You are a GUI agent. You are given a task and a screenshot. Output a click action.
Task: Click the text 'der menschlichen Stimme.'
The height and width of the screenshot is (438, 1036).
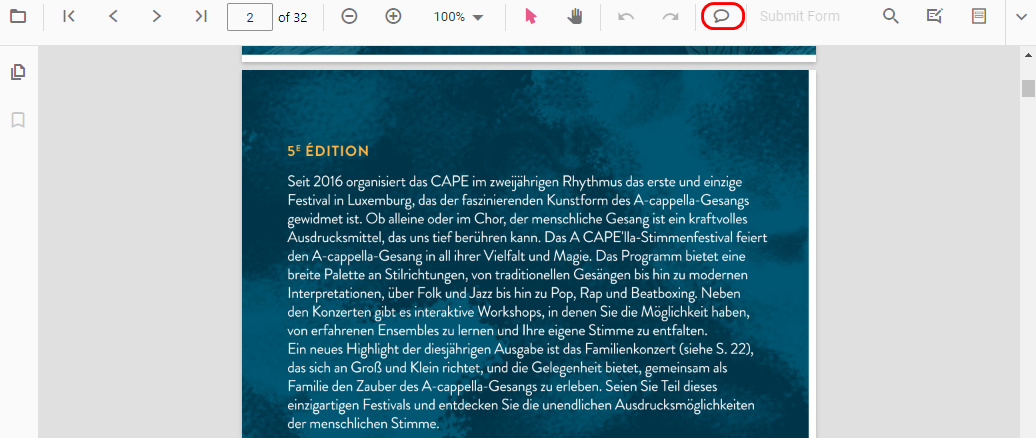tap(363, 423)
